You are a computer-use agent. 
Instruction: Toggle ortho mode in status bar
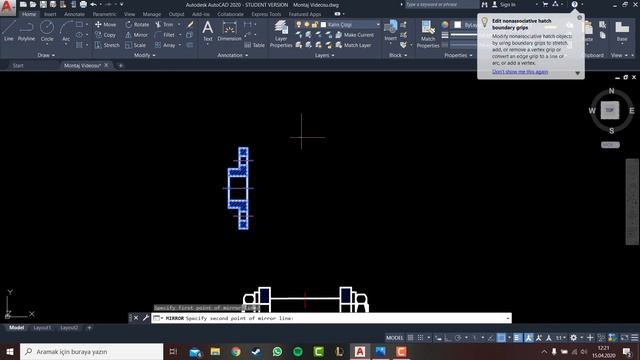coord(448,338)
